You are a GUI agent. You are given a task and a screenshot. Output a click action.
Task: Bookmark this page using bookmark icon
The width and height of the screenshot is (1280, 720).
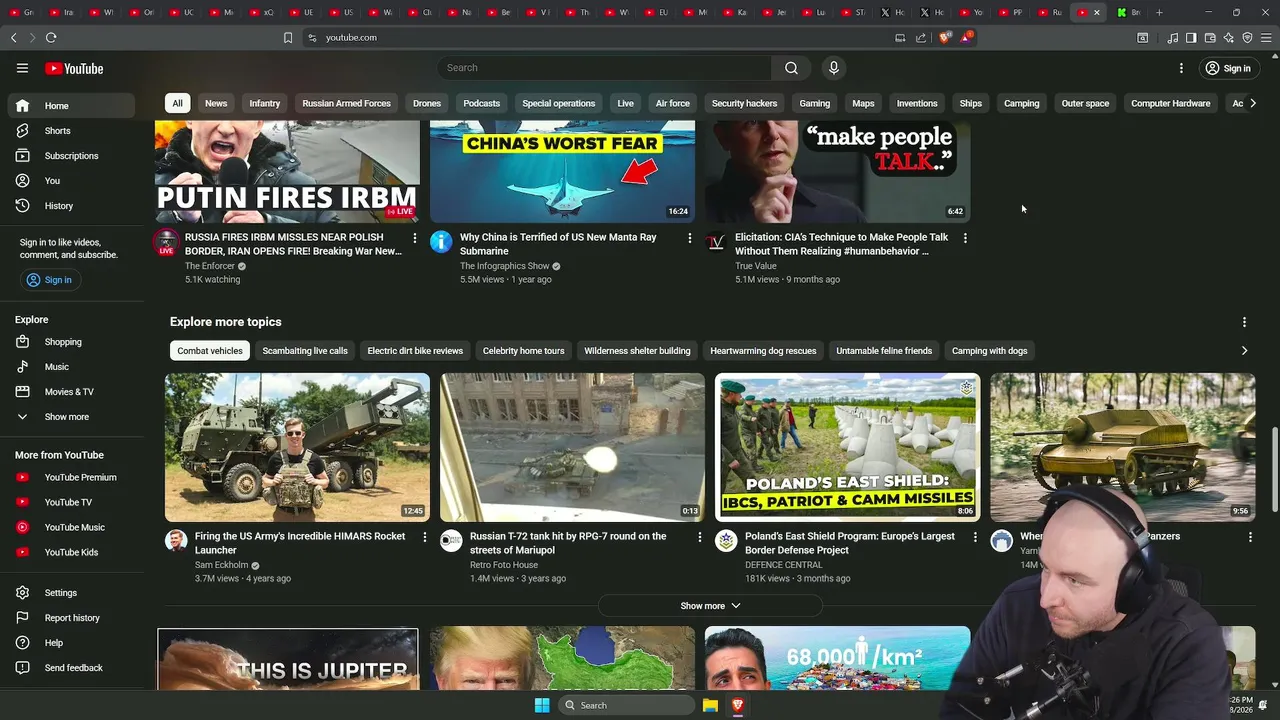point(288,37)
